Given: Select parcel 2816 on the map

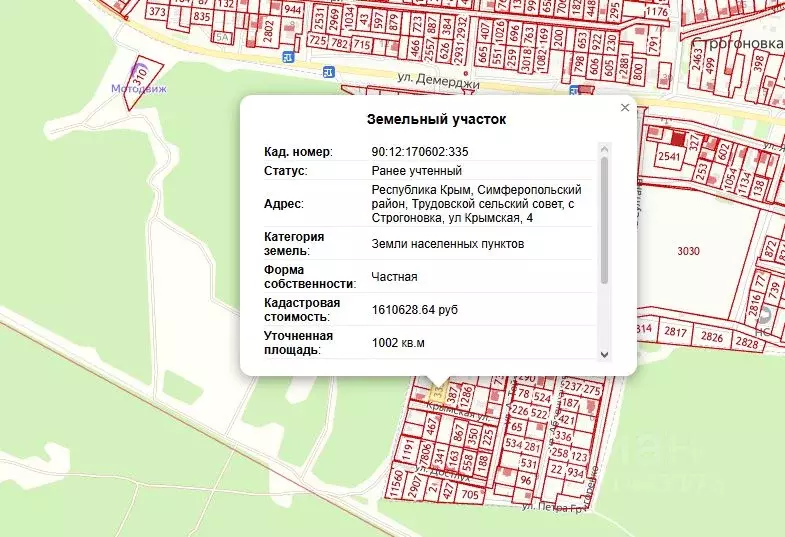Looking at the screenshot, I should pyautogui.click(x=755, y=304).
